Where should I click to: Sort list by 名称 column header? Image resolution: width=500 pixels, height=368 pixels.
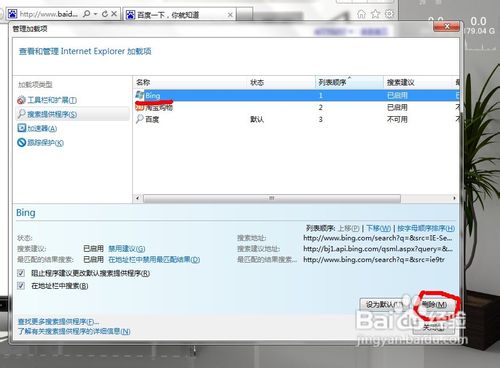(190, 82)
